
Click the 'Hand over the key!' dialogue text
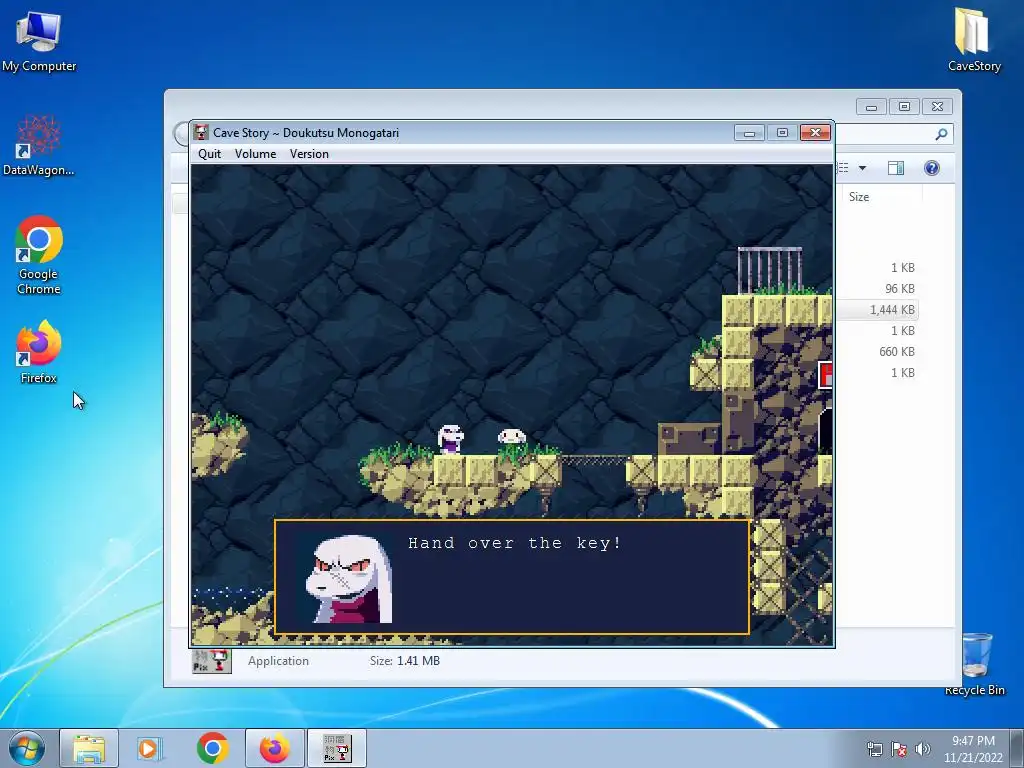(515, 543)
